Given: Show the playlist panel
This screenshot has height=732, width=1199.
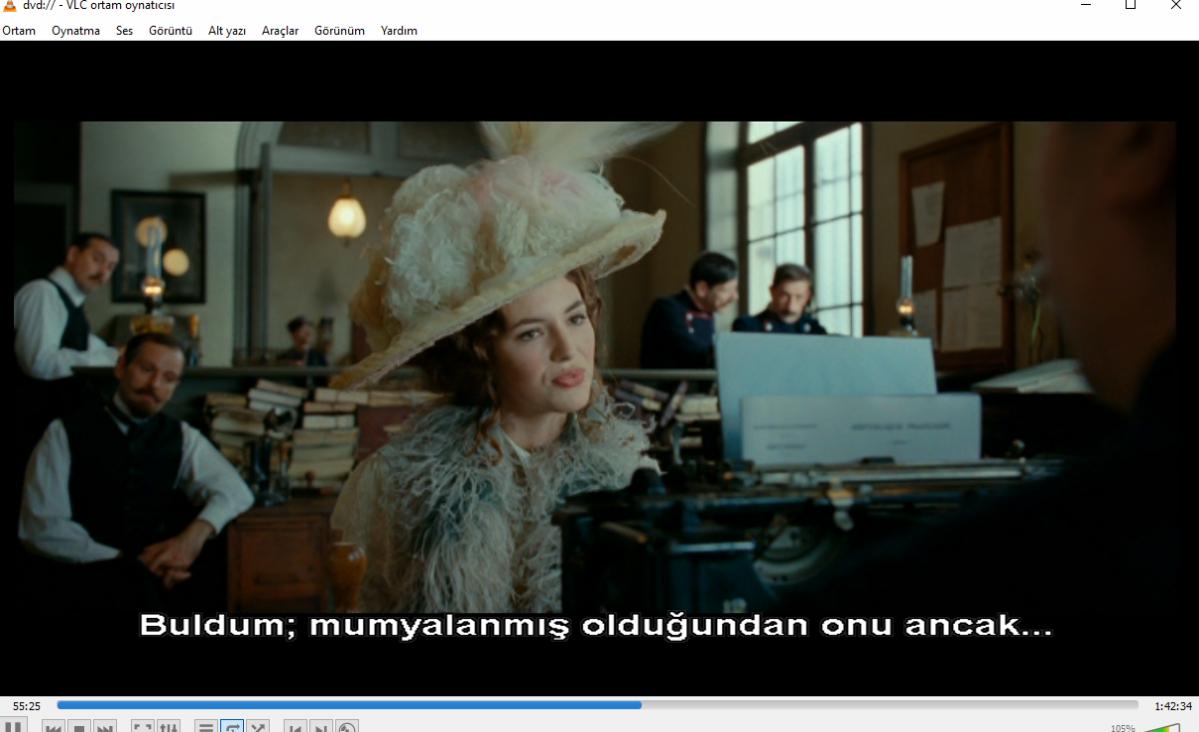Looking at the screenshot, I should pyautogui.click(x=206, y=727).
